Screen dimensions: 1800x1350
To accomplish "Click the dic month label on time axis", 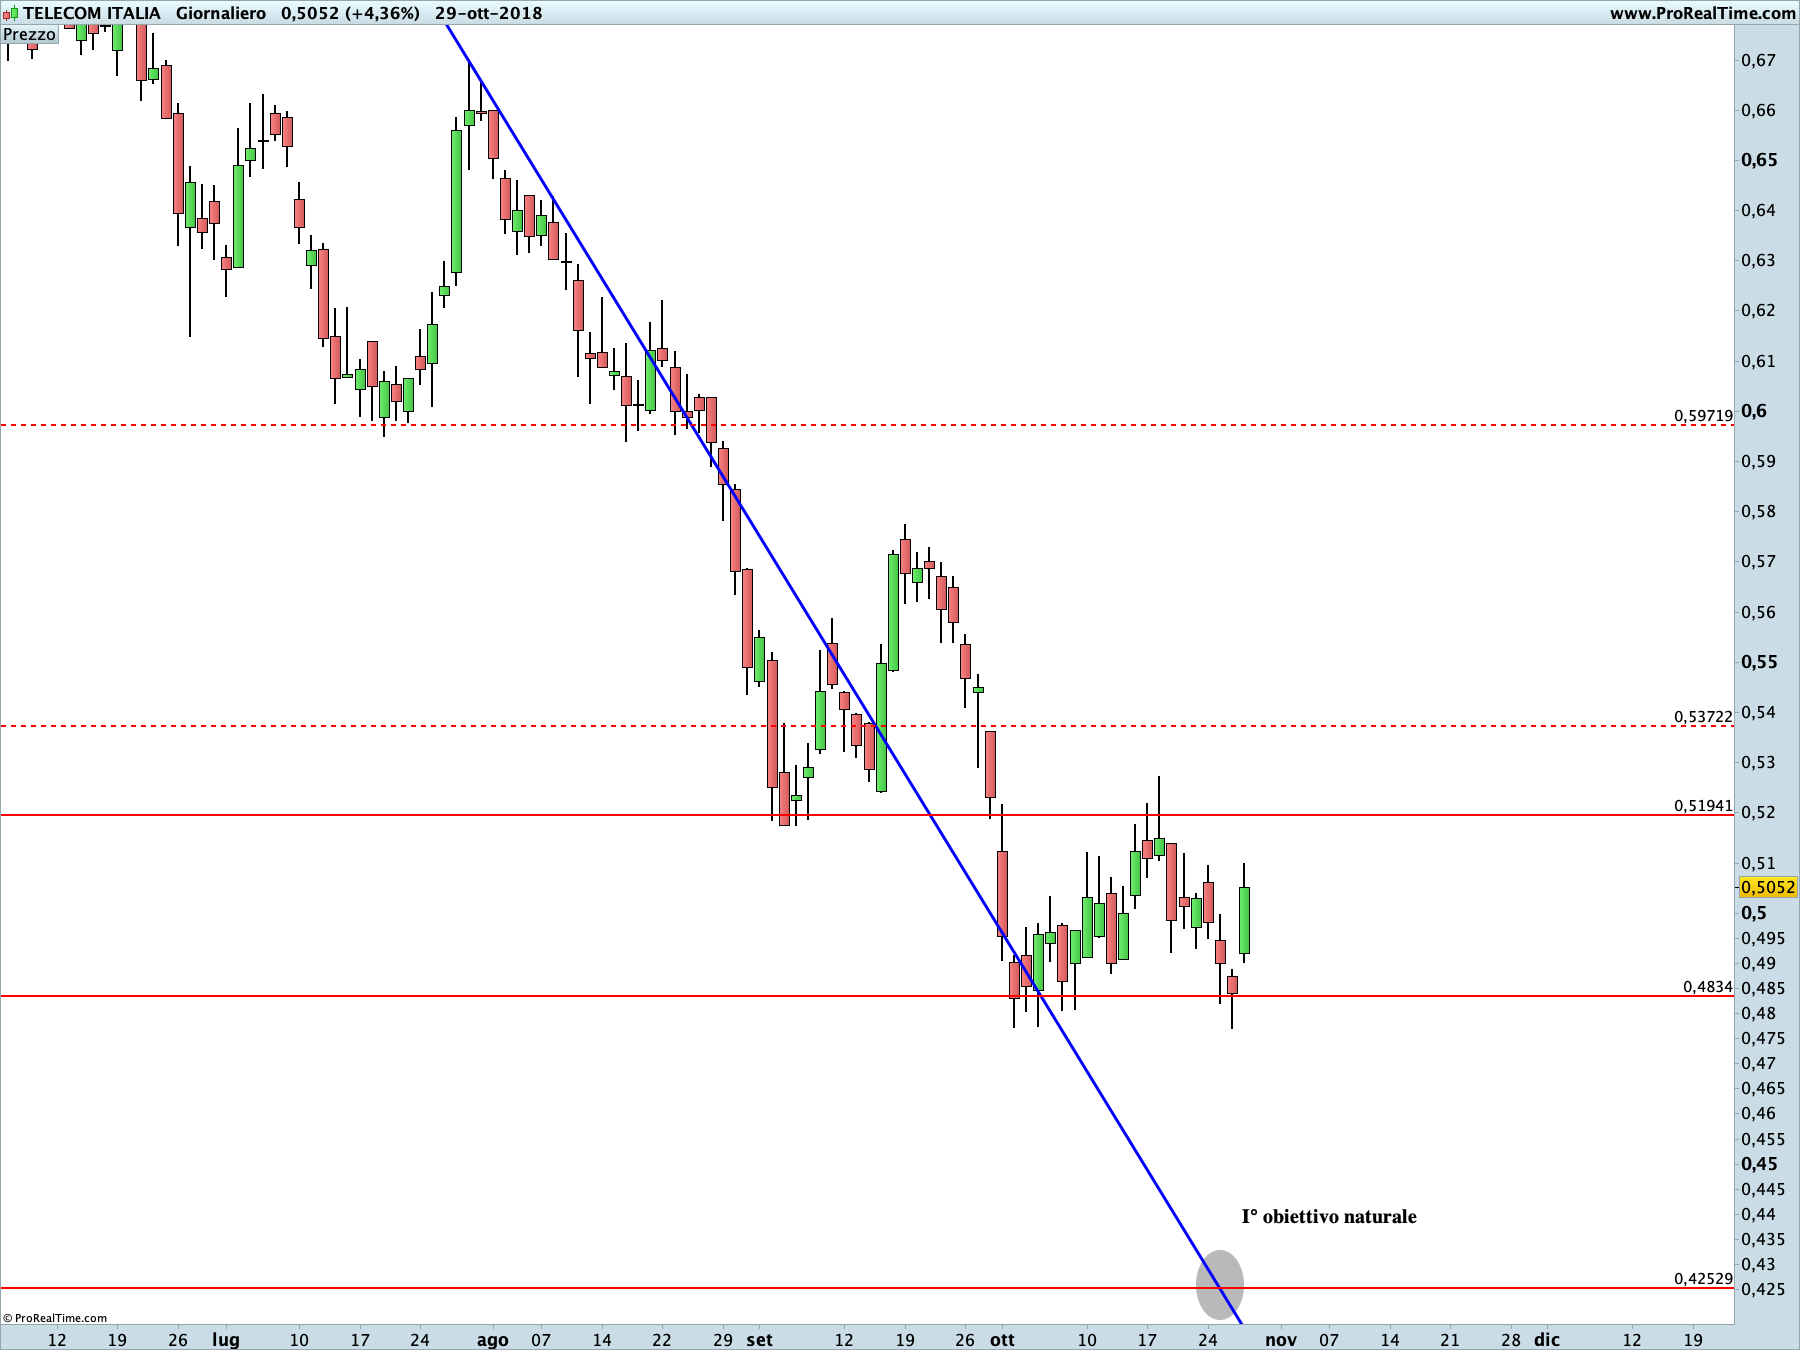I will pyautogui.click(x=1547, y=1340).
